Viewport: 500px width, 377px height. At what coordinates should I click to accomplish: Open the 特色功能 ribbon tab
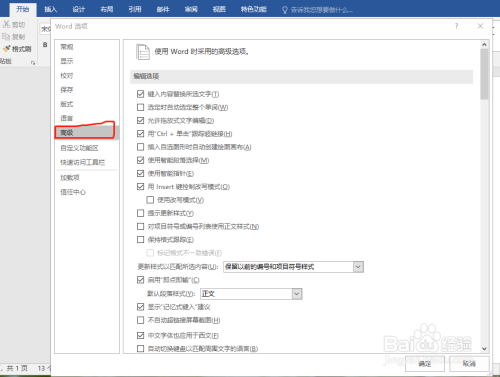pyautogui.click(x=254, y=9)
